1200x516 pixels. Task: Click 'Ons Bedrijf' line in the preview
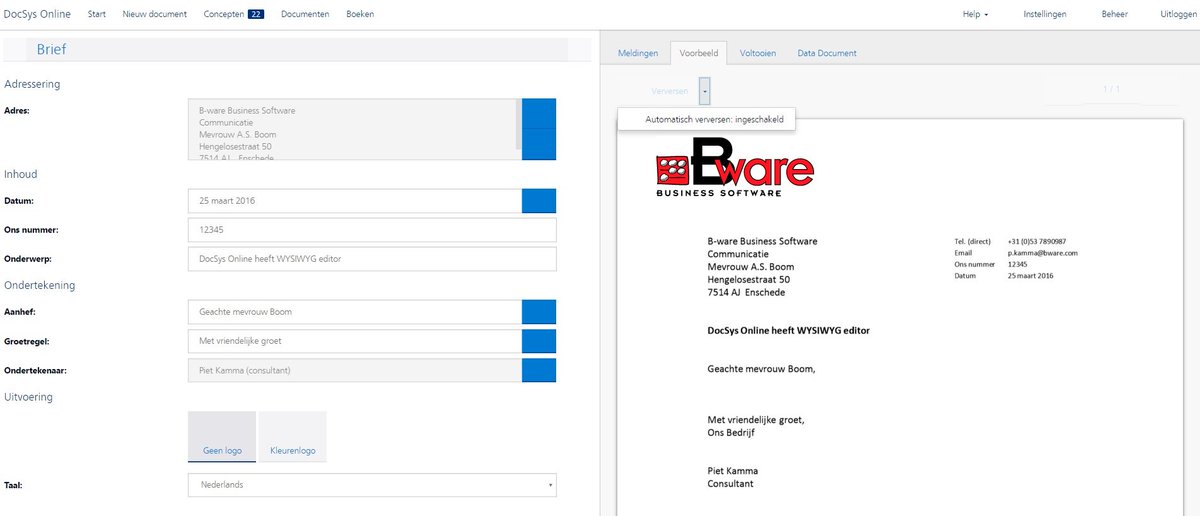732,433
